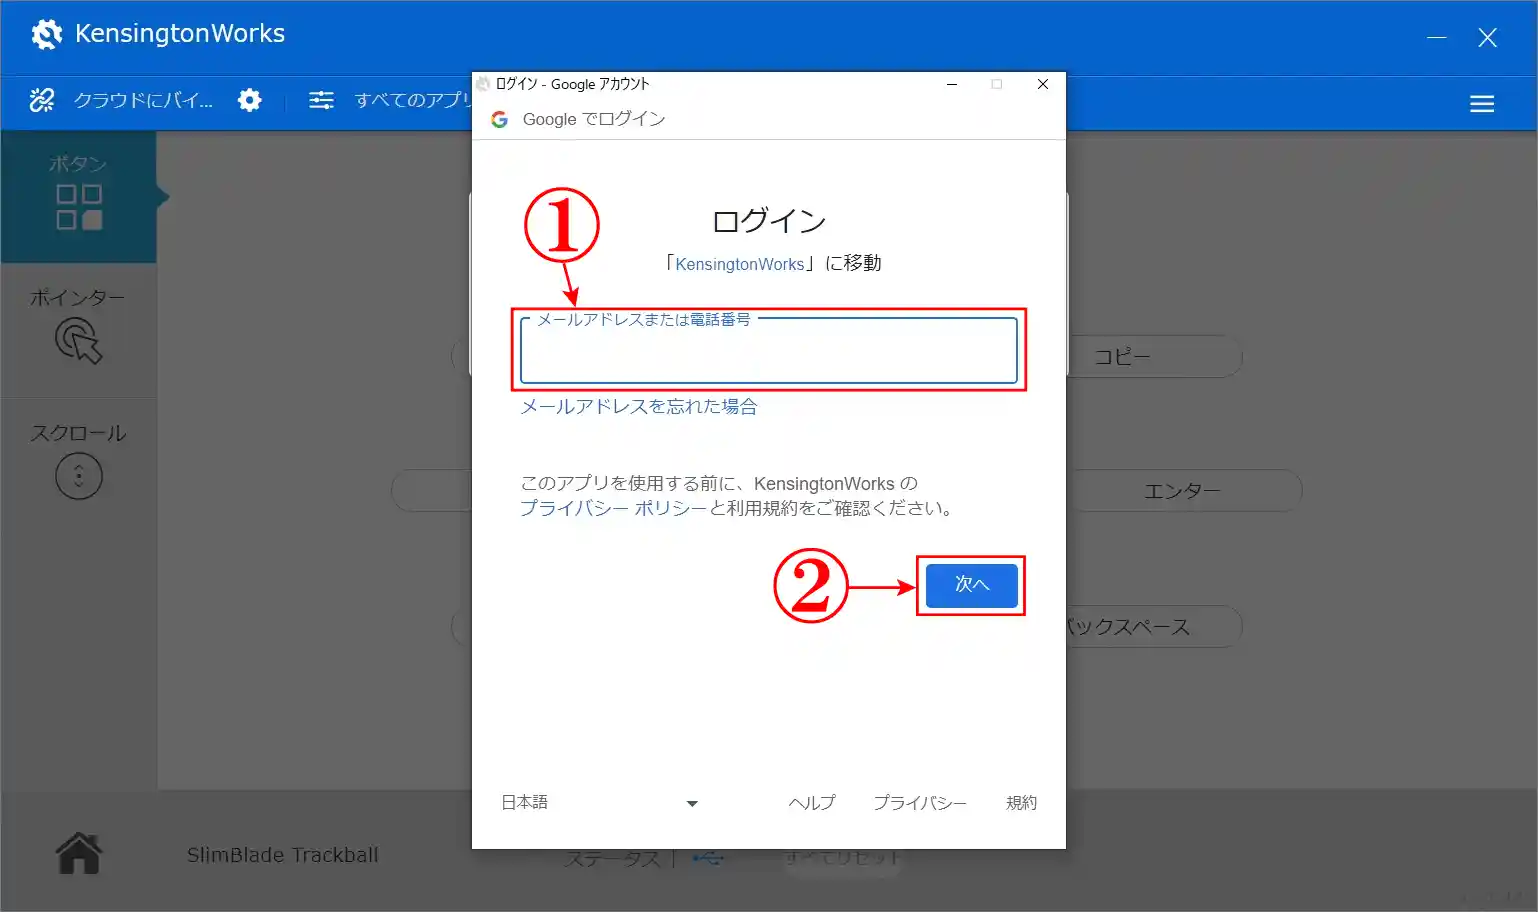Click the エンター button in KensingtonWorks
The width and height of the screenshot is (1538, 912).
pos(1185,491)
